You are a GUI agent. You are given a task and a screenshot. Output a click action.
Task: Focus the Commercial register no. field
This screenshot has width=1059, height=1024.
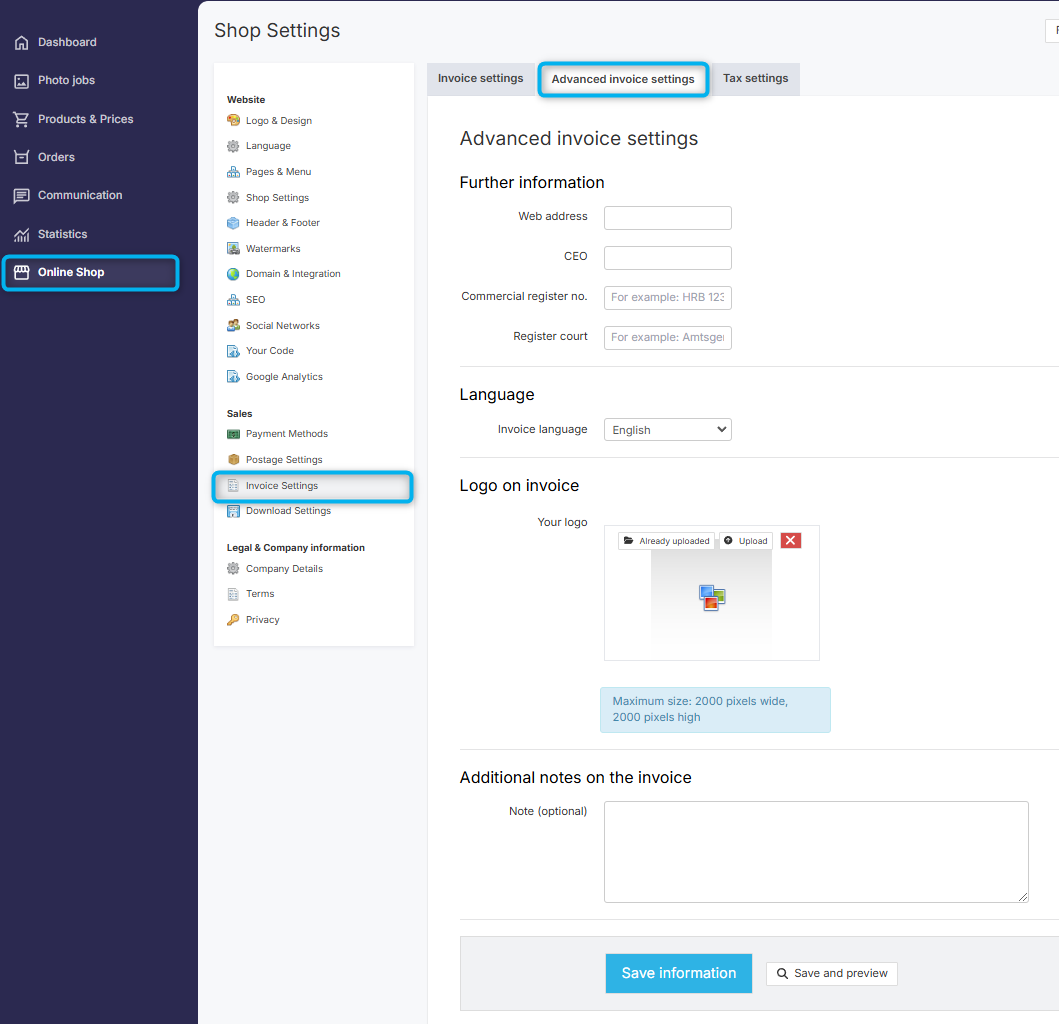pos(667,298)
